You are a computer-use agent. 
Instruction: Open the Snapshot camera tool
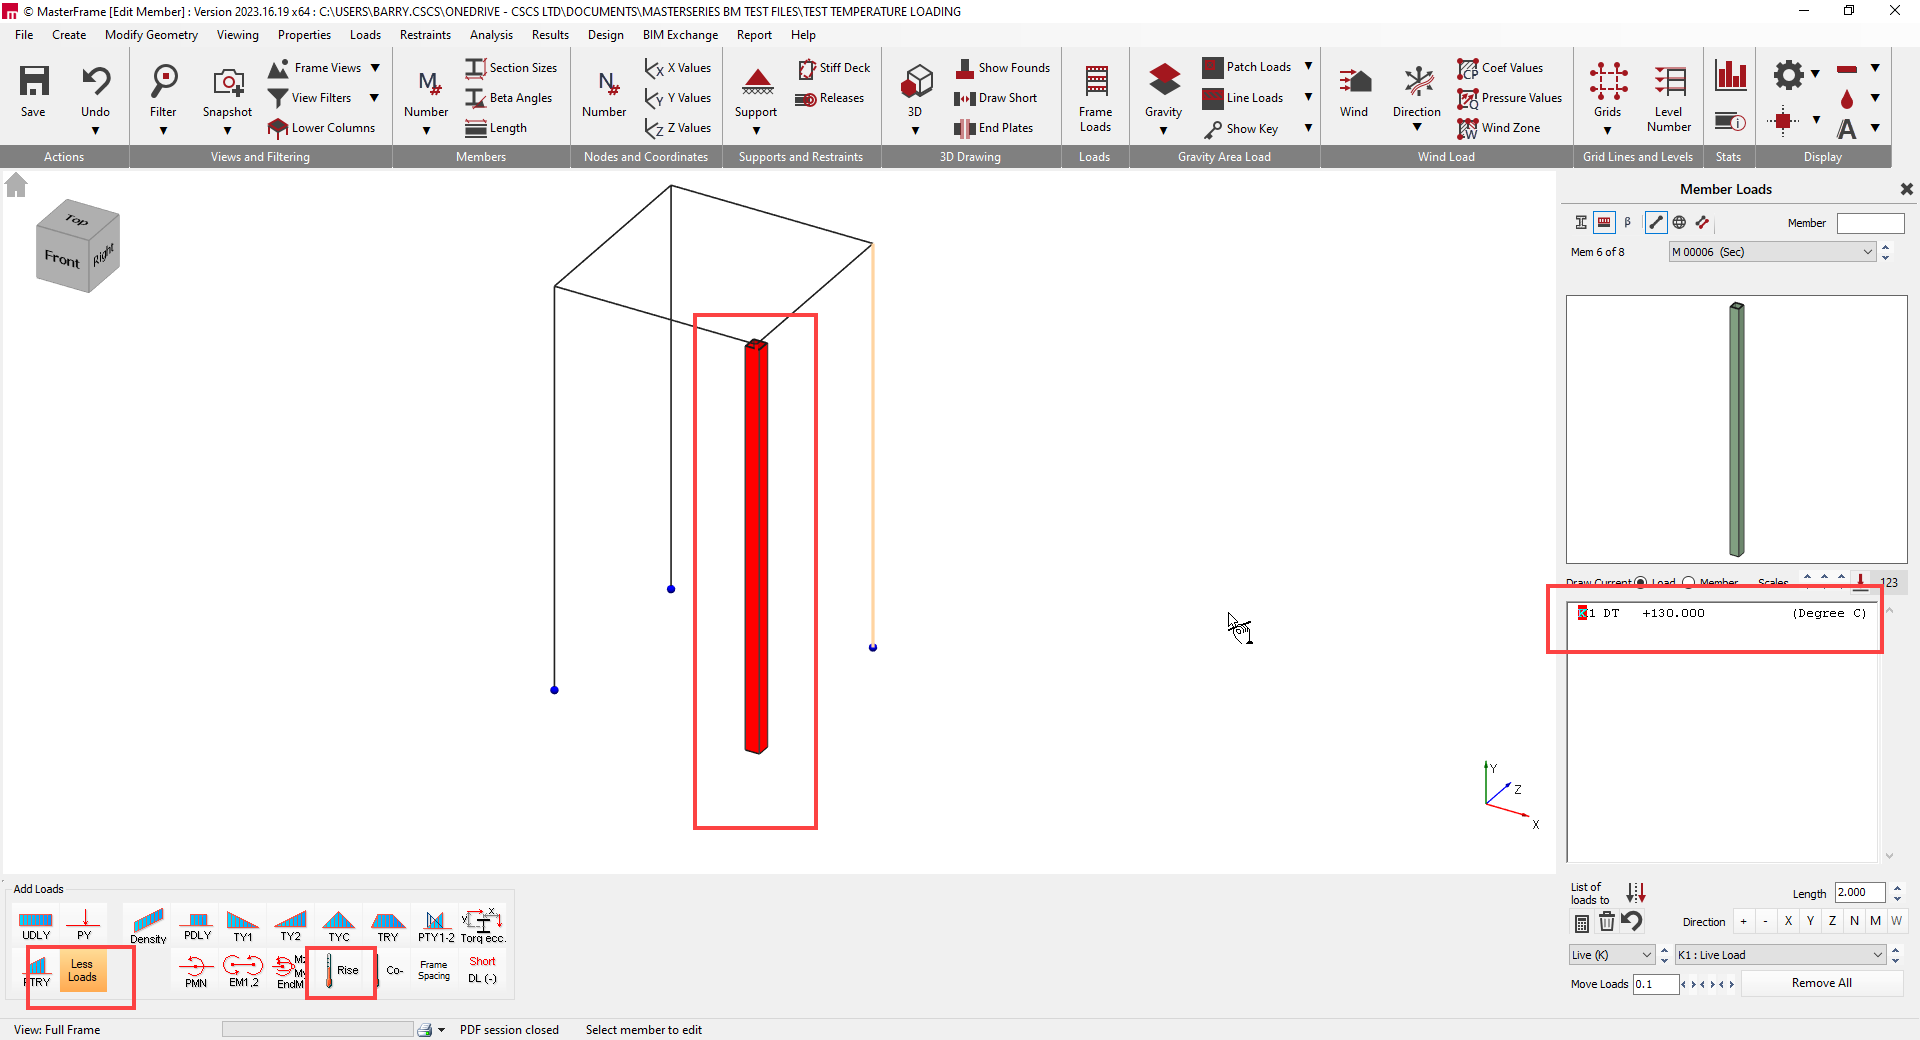coord(227,91)
